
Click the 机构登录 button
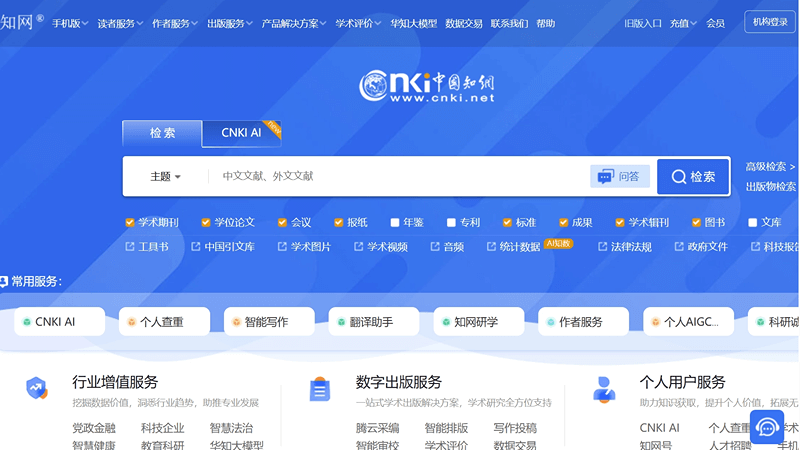pyautogui.click(x=770, y=22)
